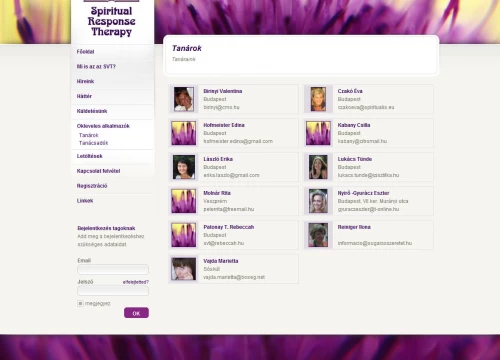This screenshot has height=360, width=500.
Task: Click the Spiritual Response Therapy logo
Action: 112,21
